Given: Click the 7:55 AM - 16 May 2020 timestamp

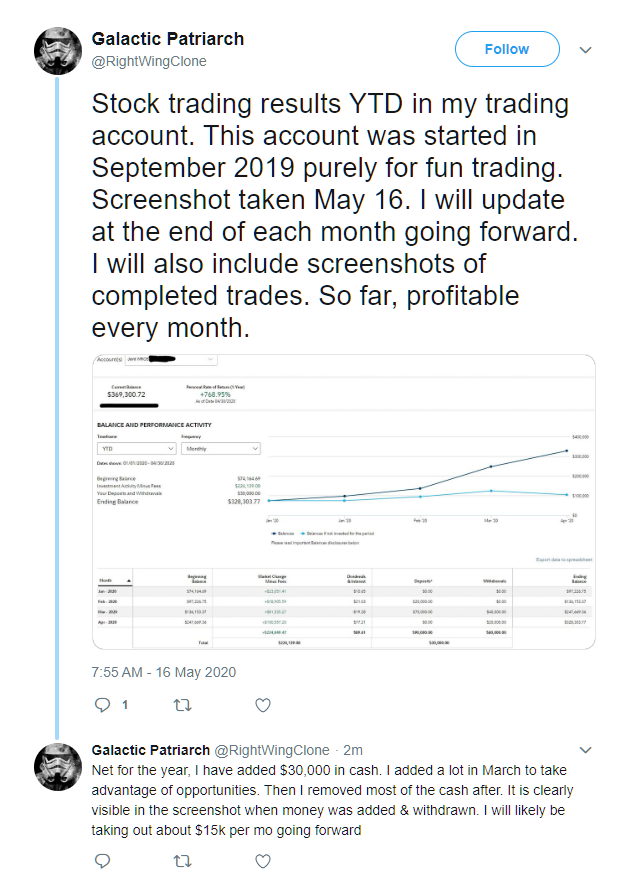Looking at the screenshot, I should 163,672.
